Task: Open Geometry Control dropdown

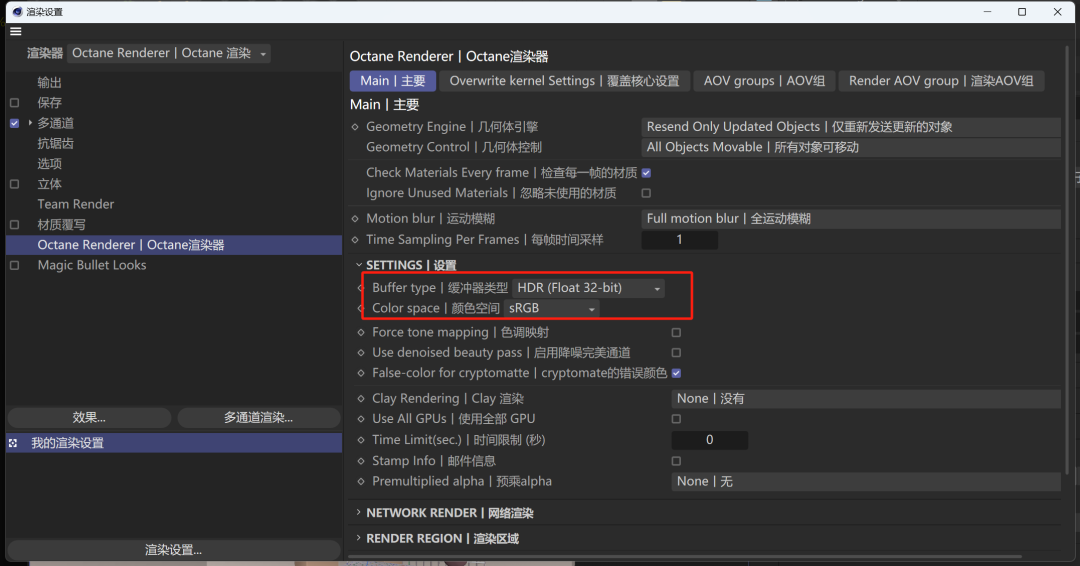Action: [851, 147]
